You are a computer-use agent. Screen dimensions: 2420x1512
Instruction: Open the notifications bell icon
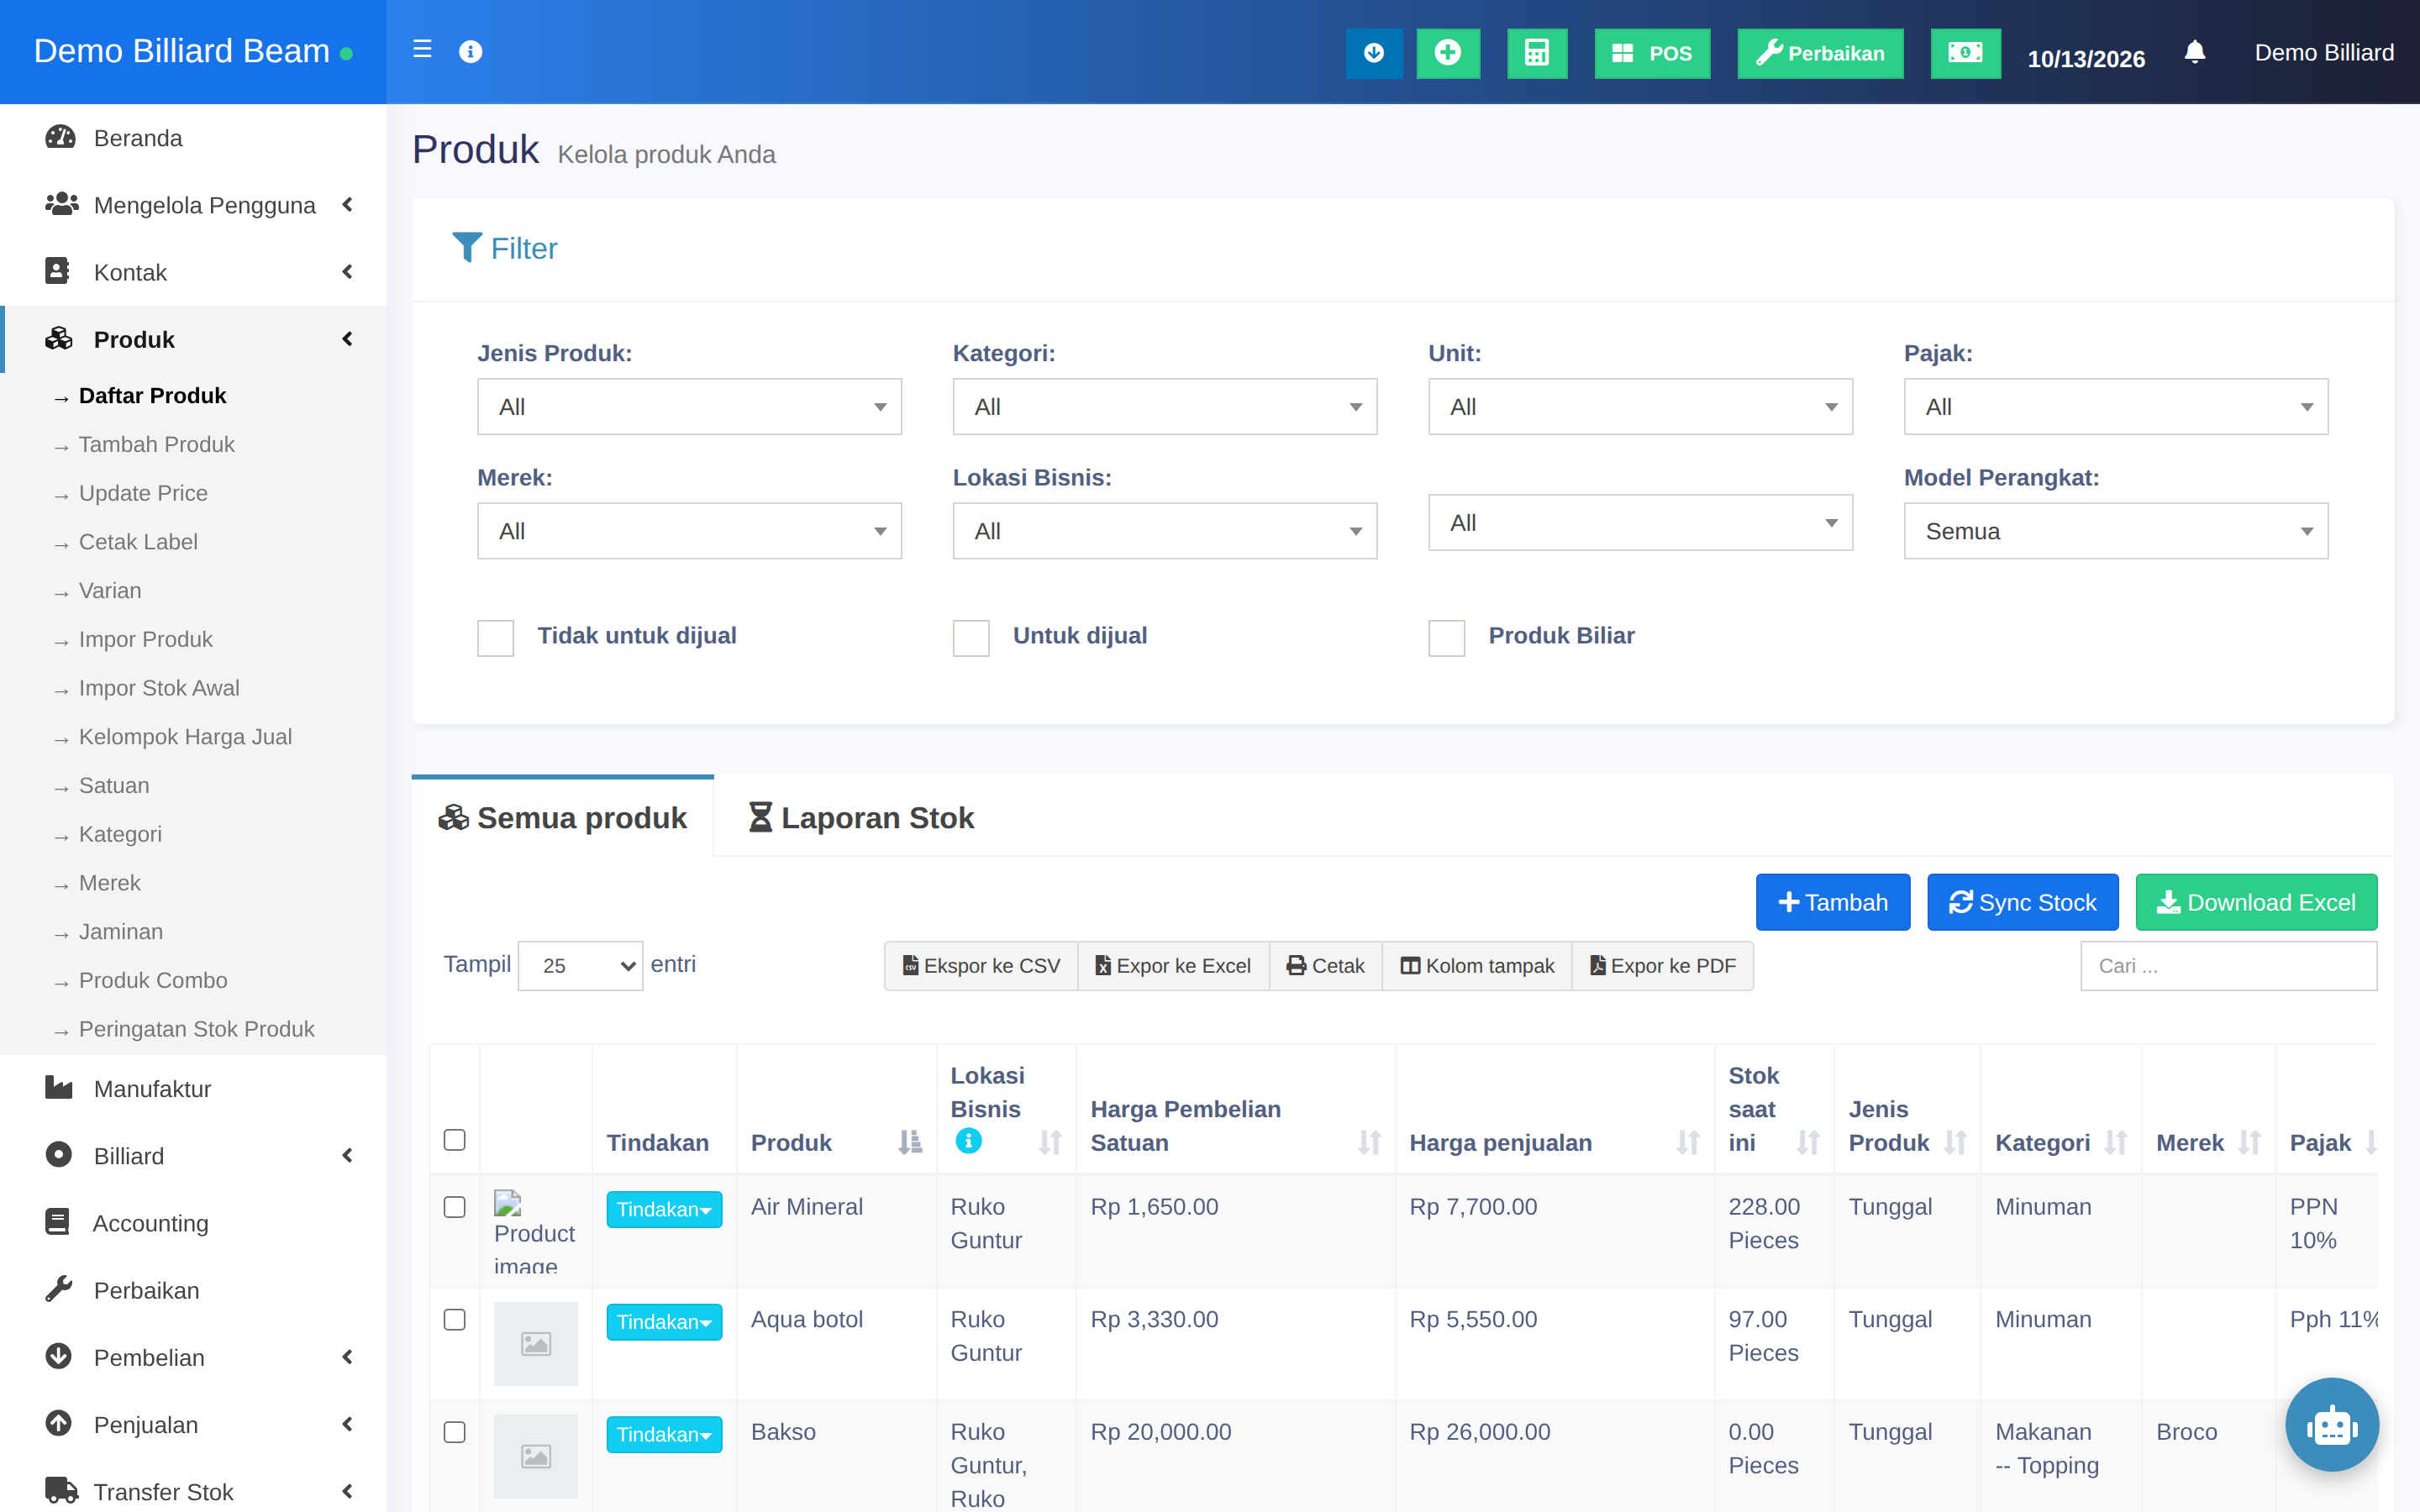2195,52
